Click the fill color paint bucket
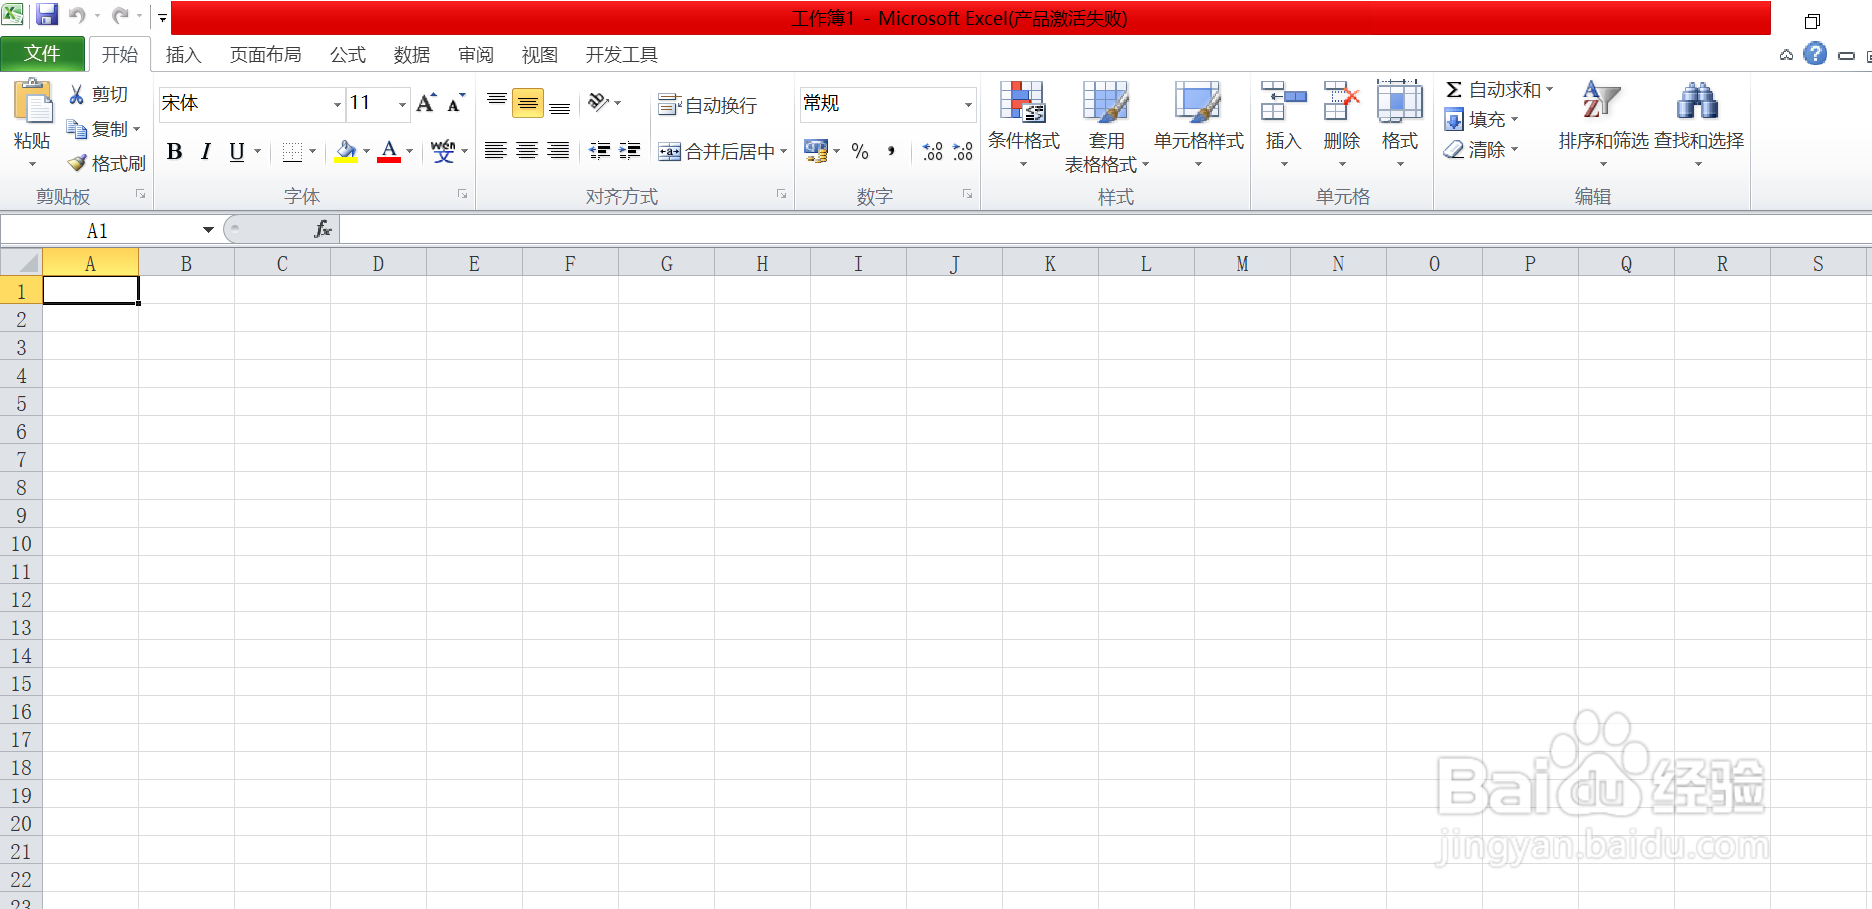Image resolution: width=1872 pixels, height=909 pixels. pos(346,151)
